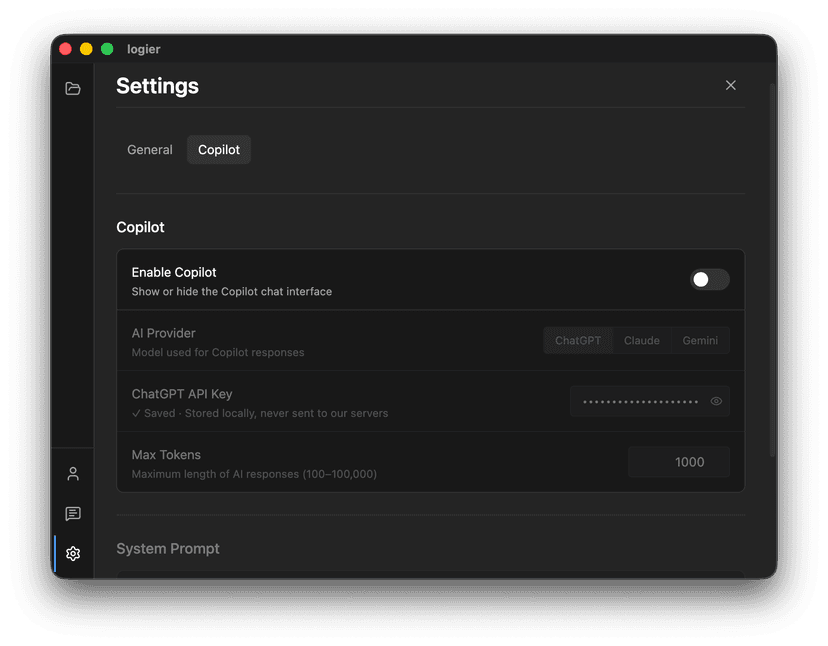Viewport: 828px width, 646px height.
Task: Choose Claude as AI provider
Action: click(x=642, y=341)
